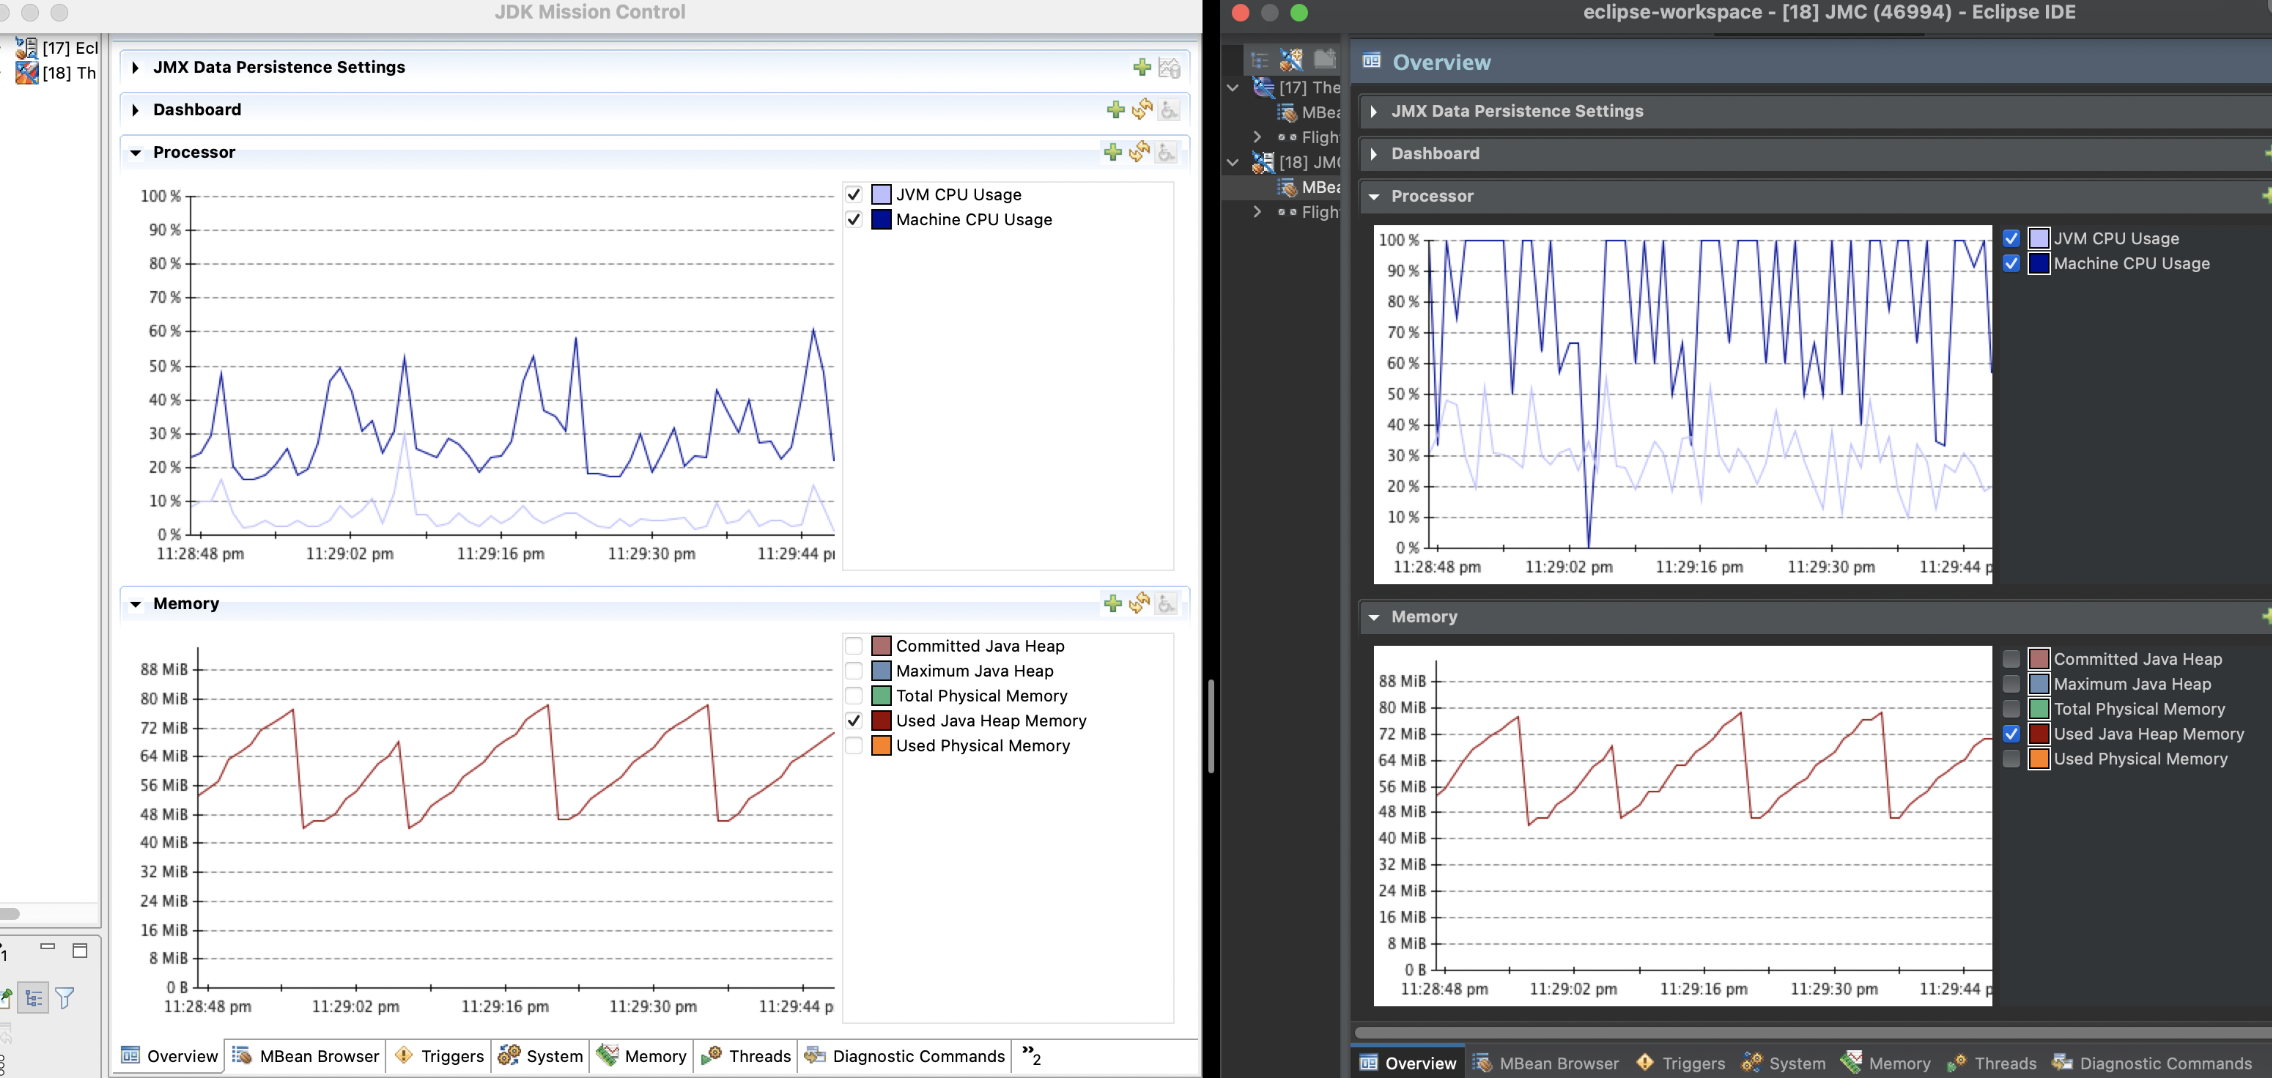Enable Committed Java Heap checkbox in left window

pyautogui.click(x=854, y=646)
